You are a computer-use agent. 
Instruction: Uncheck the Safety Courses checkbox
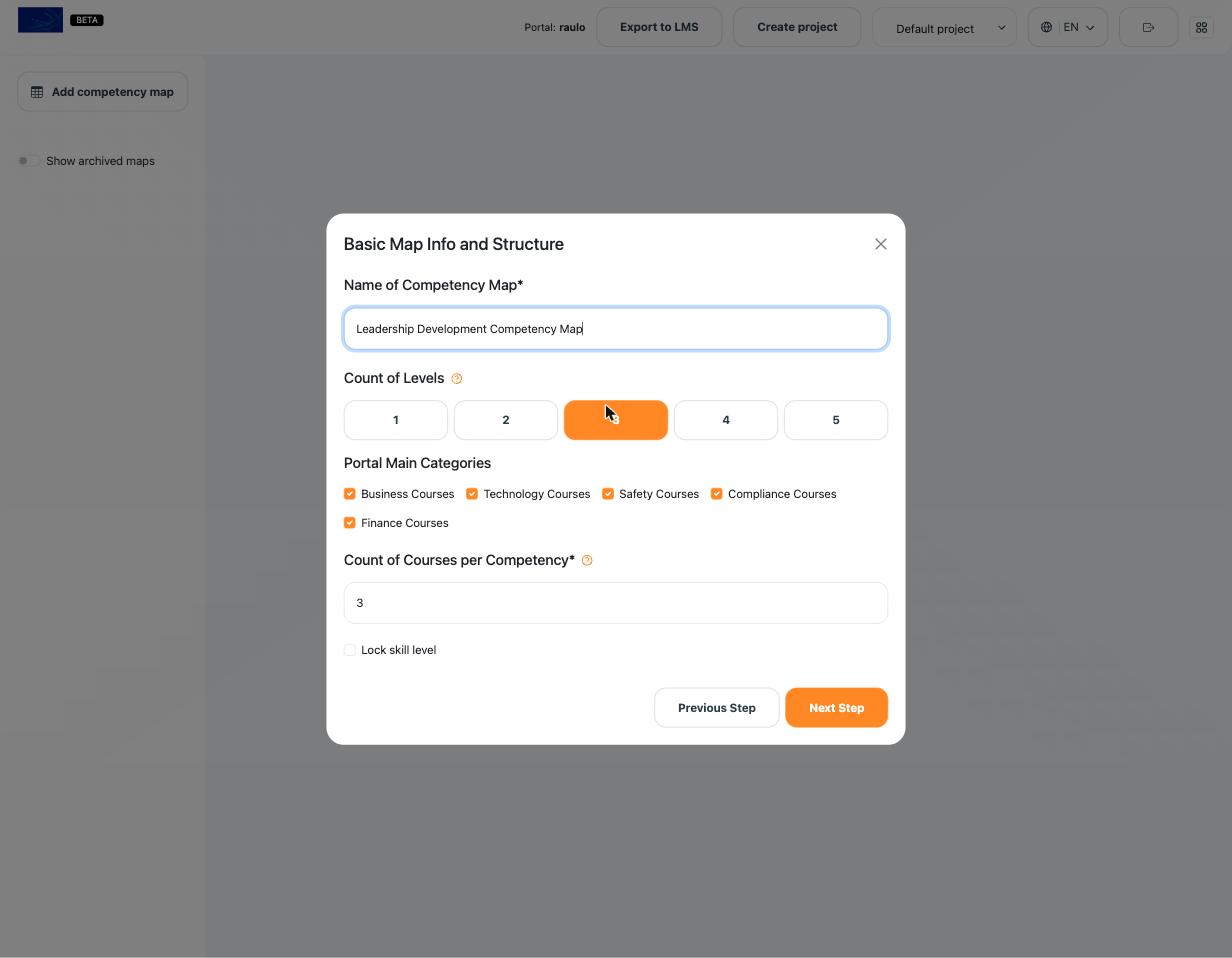[x=608, y=494]
